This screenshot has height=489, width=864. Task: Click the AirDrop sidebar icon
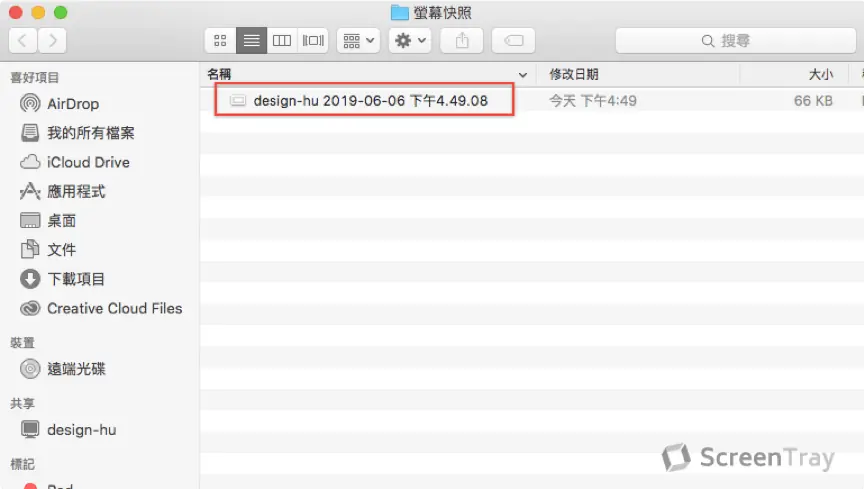[x=30, y=103]
